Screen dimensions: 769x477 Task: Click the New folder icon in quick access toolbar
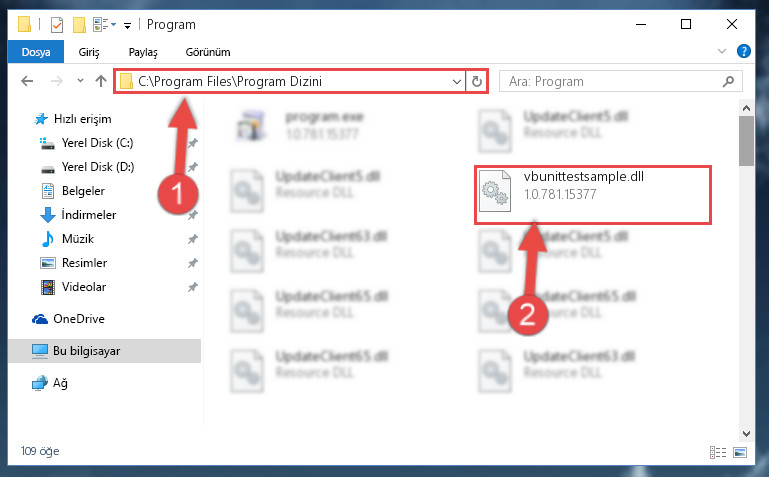pos(79,24)
